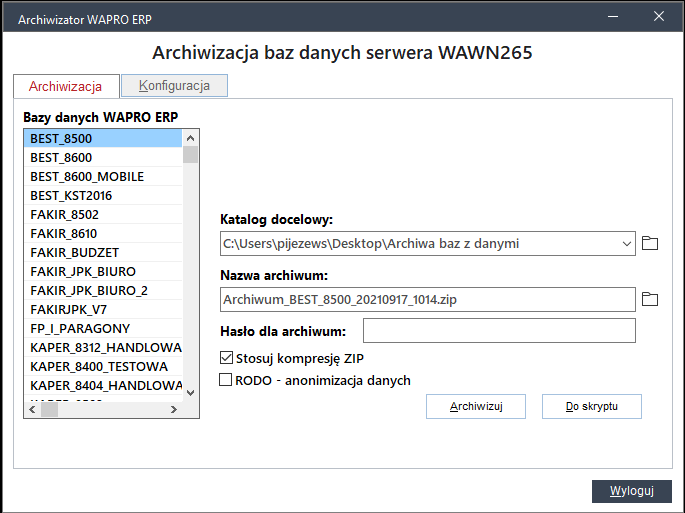Screen dimensions: 685x513
Task: Click the horizontal scroll left arrow
Action: (x=32, y=409)
